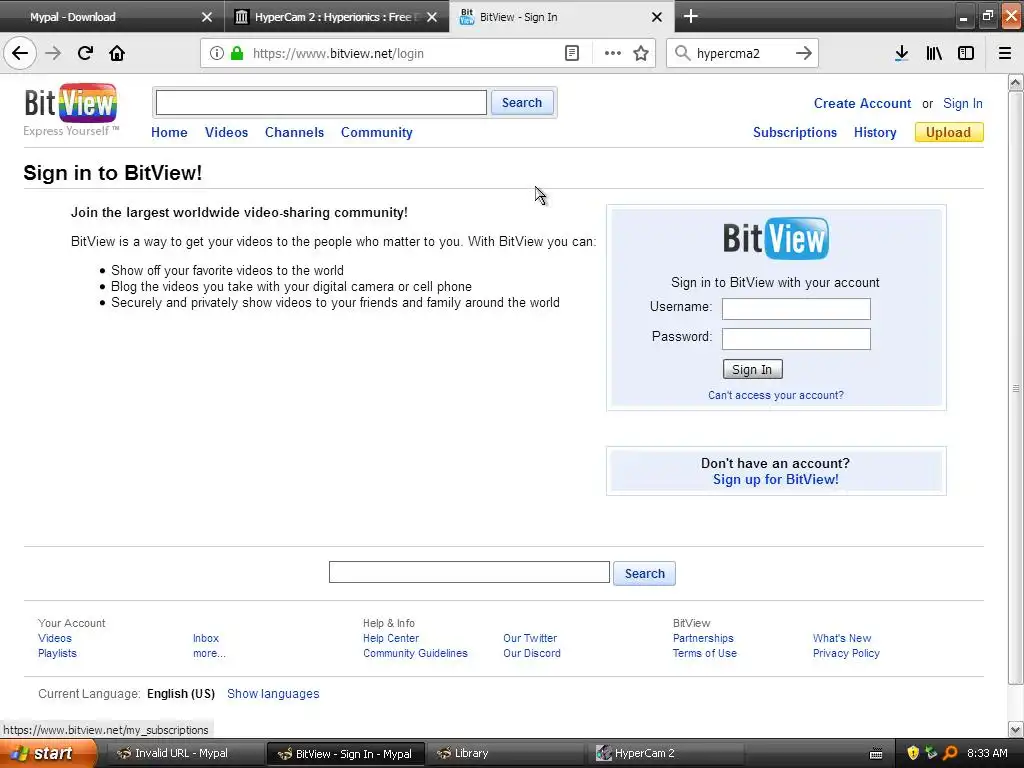The image size is (1024, 768).
Task: Open the downloads panel
Action: coord(902,53)
